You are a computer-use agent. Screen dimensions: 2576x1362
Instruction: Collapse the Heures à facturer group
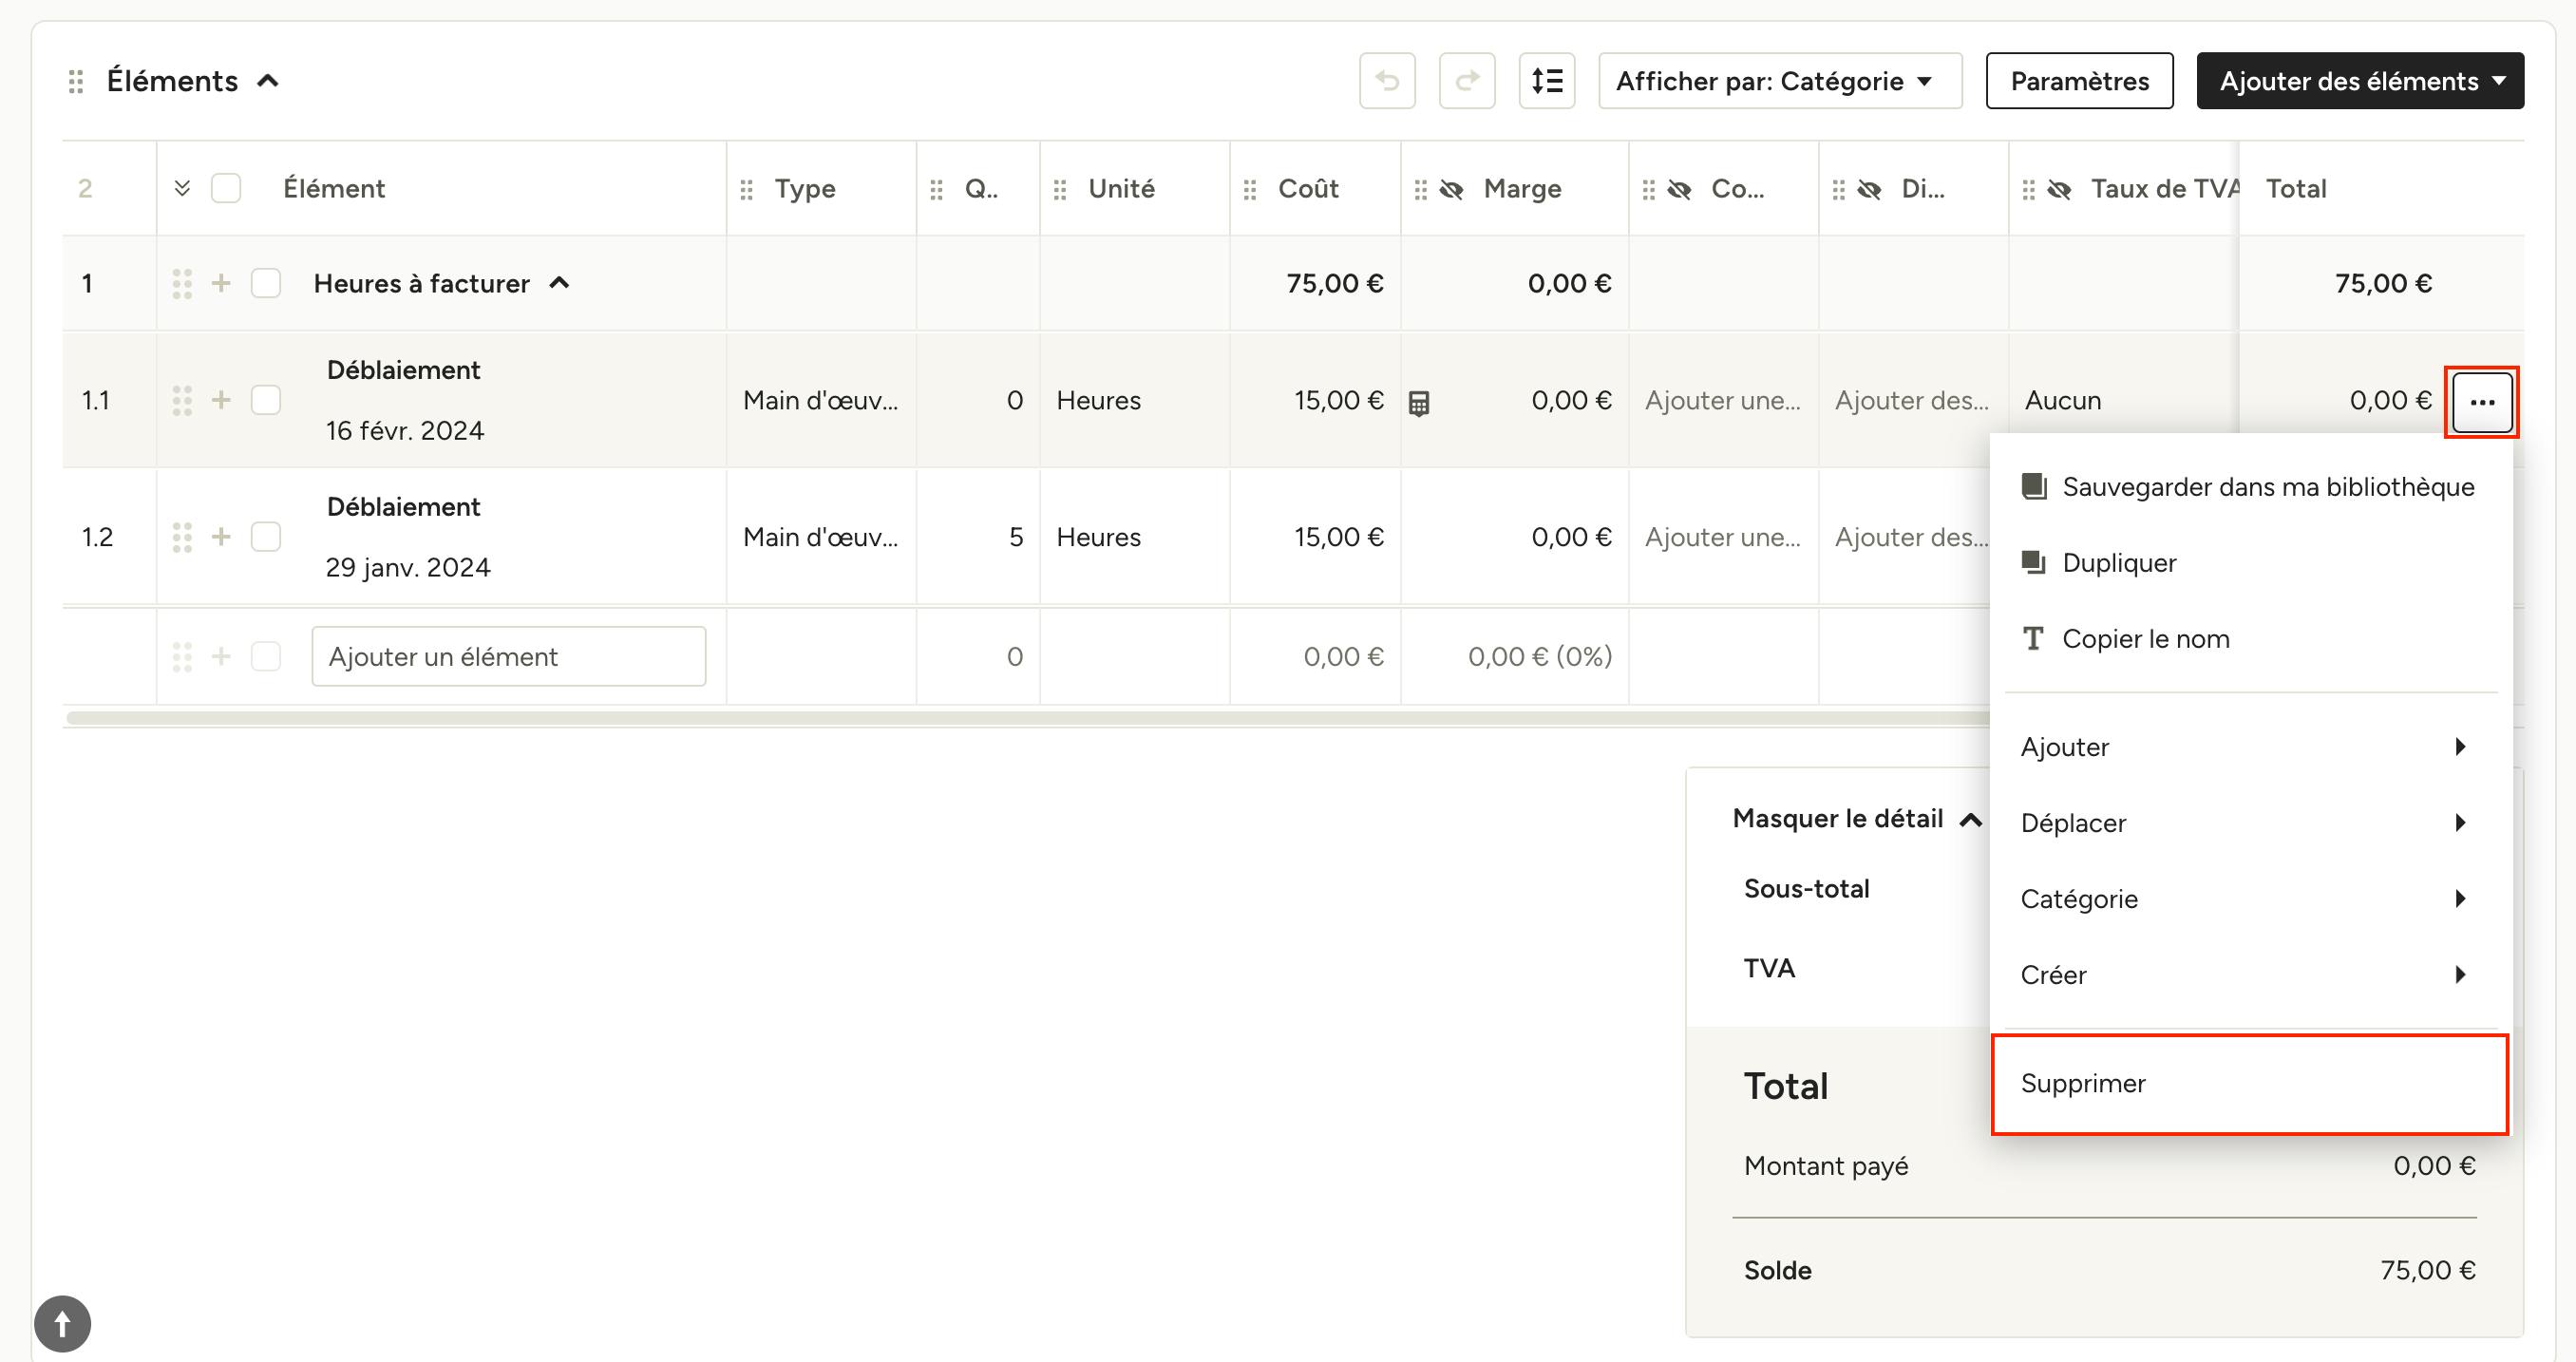coord(560,283)
